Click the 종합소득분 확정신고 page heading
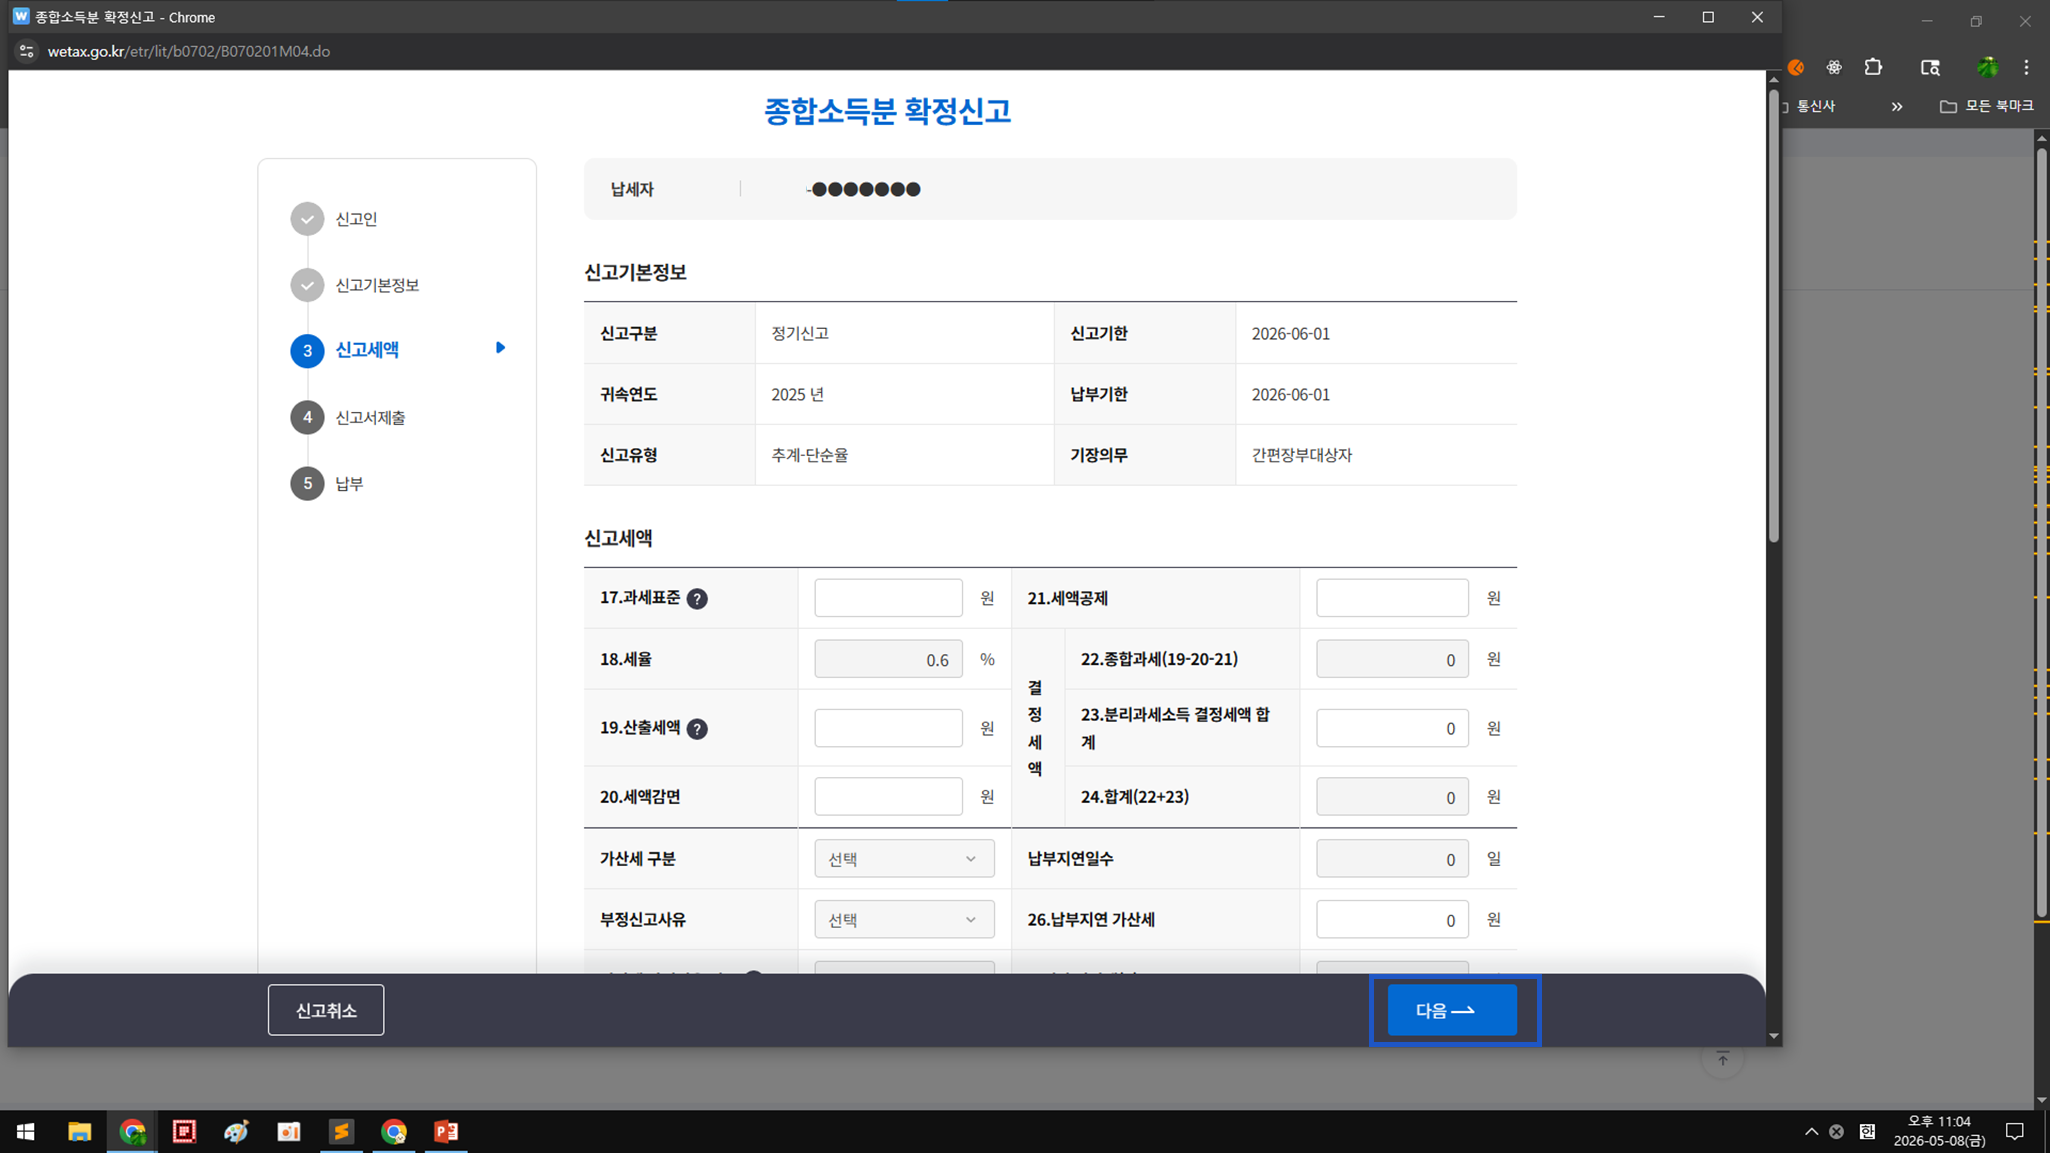2050x1153 pixels. pyautogui.click(x=887, y=110)
